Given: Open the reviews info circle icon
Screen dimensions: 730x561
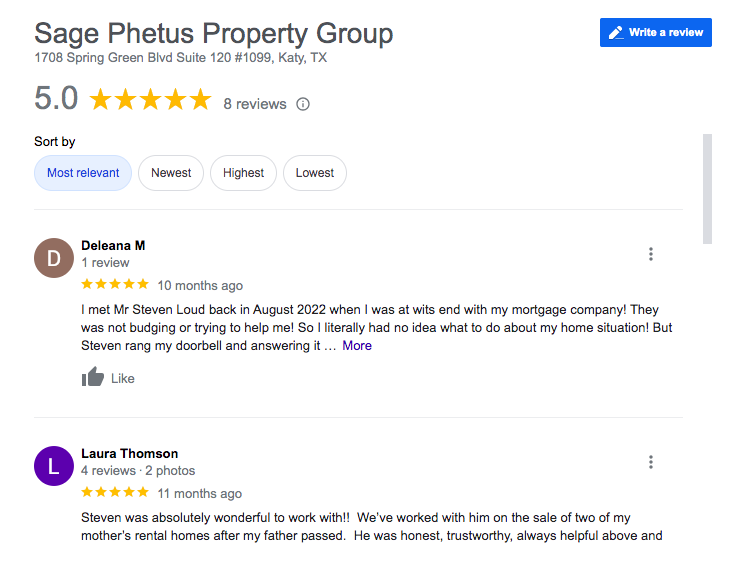Looking at the screenshot, I should click(x=303, y=104).
